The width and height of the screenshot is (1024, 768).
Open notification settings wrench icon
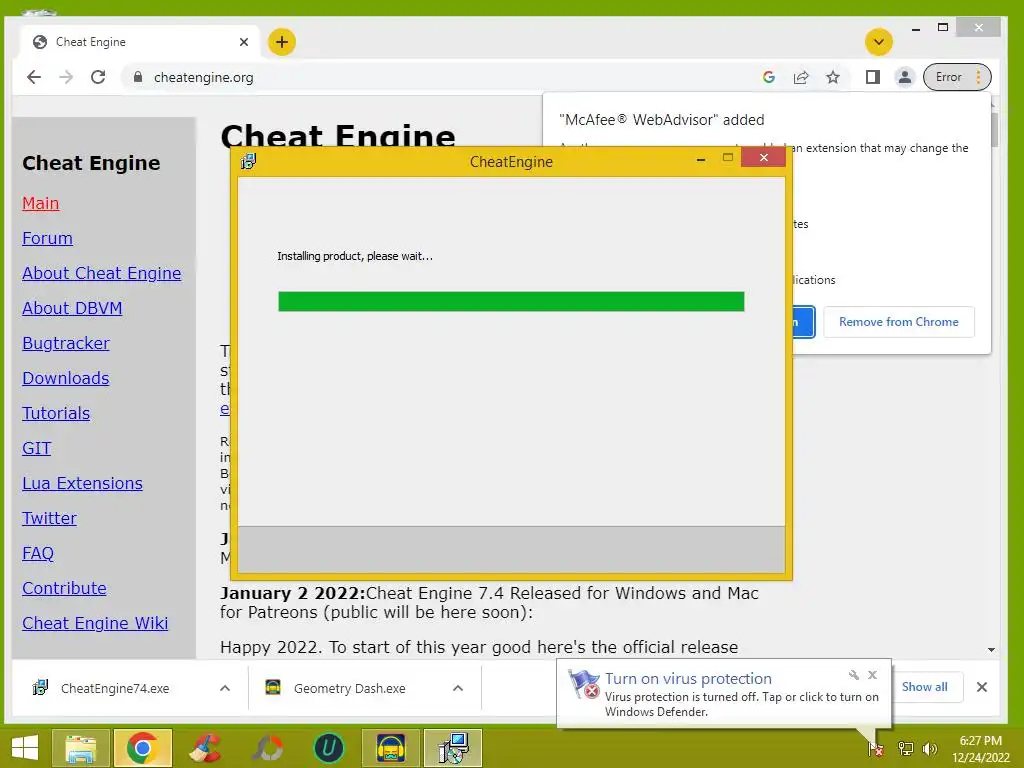tap(853, 675)
